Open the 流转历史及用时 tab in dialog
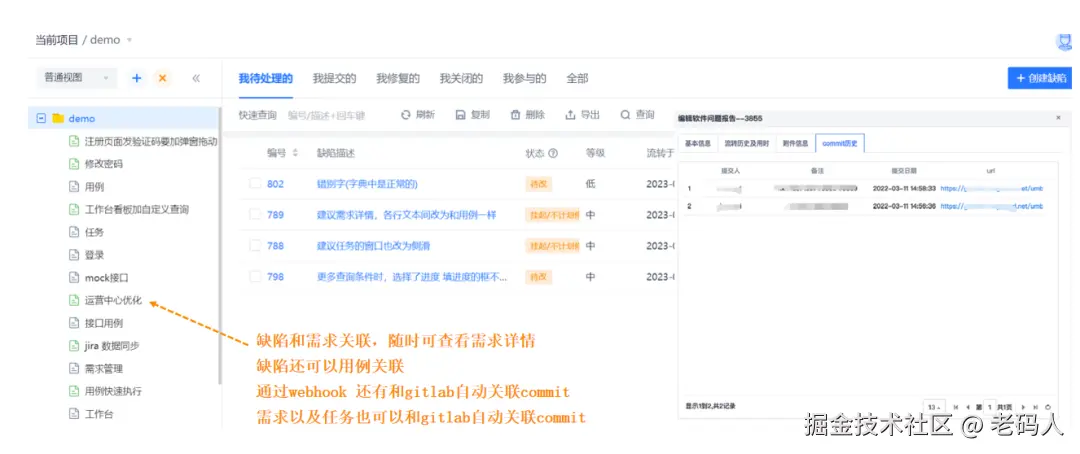 click(747, 144)
